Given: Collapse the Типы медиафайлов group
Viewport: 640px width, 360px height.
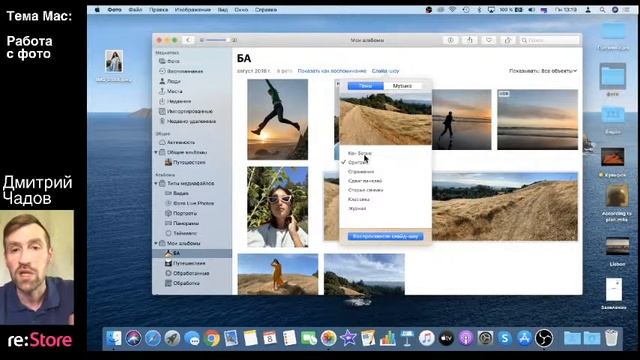Looking at the screenshot, I should (156, 183).
